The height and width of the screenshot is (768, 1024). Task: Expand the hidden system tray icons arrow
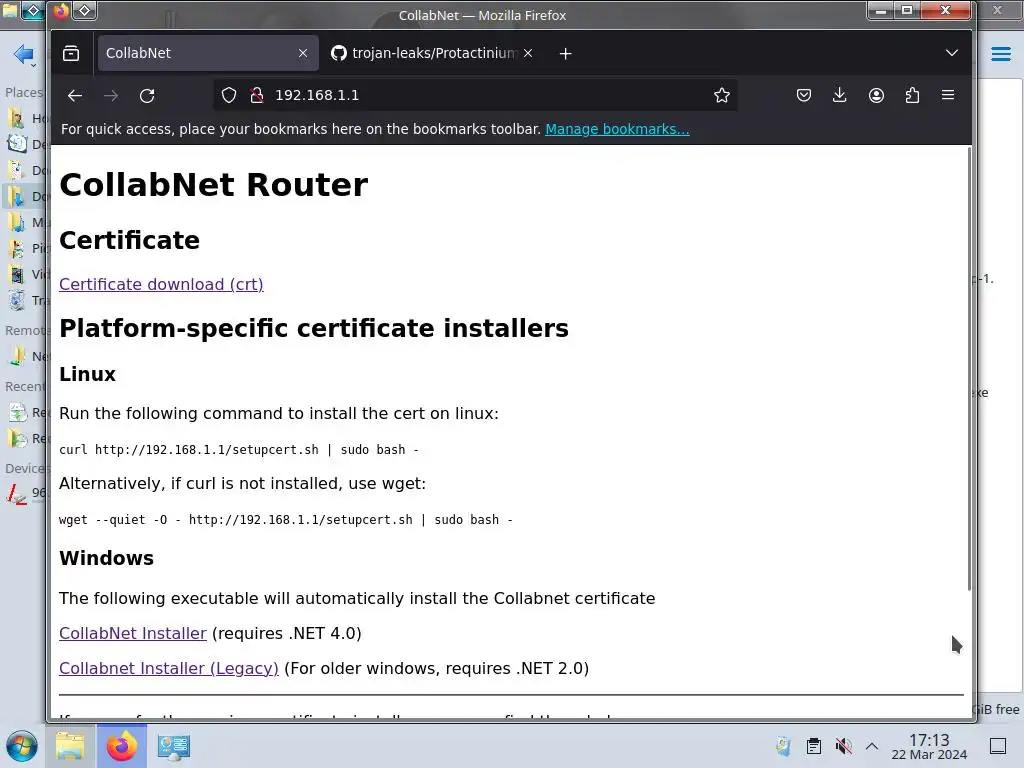pyautogui.click(x=872, y=746)
